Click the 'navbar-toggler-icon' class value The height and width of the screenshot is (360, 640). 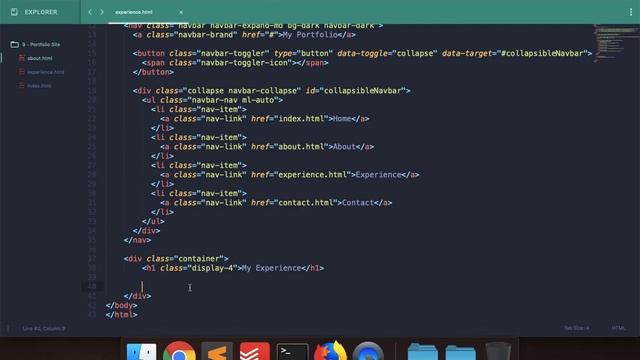(x=244, y=63)
